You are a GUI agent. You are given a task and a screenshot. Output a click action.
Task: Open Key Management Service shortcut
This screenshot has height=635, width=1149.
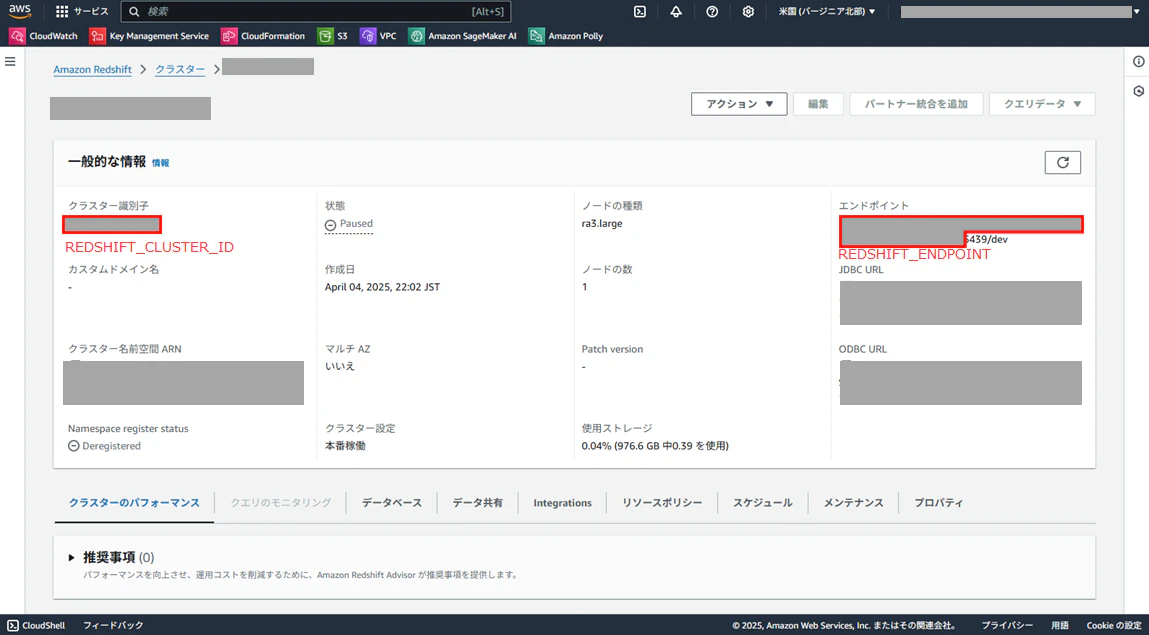point(149,35)
